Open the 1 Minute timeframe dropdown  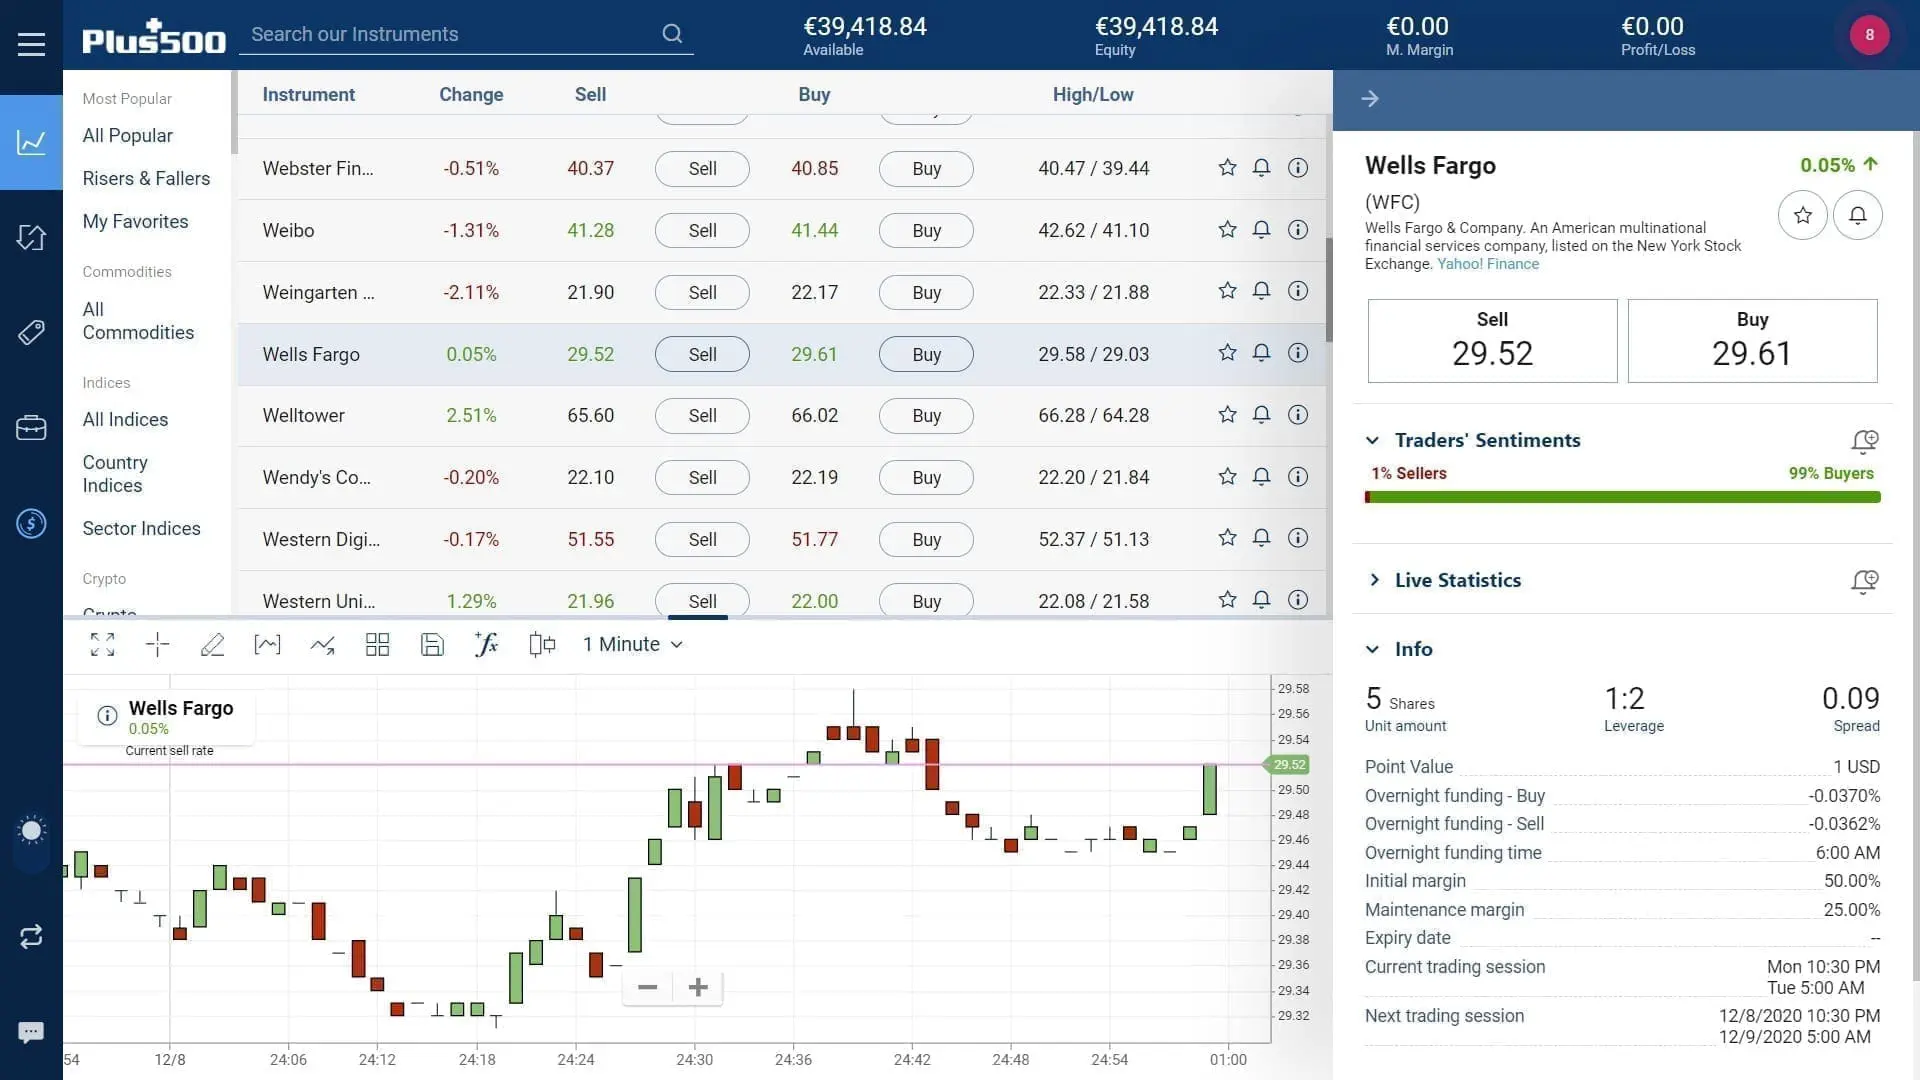[632, 644]
